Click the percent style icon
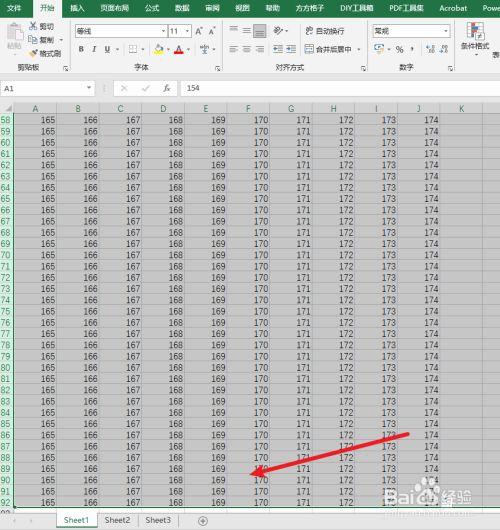 point(399,49)
